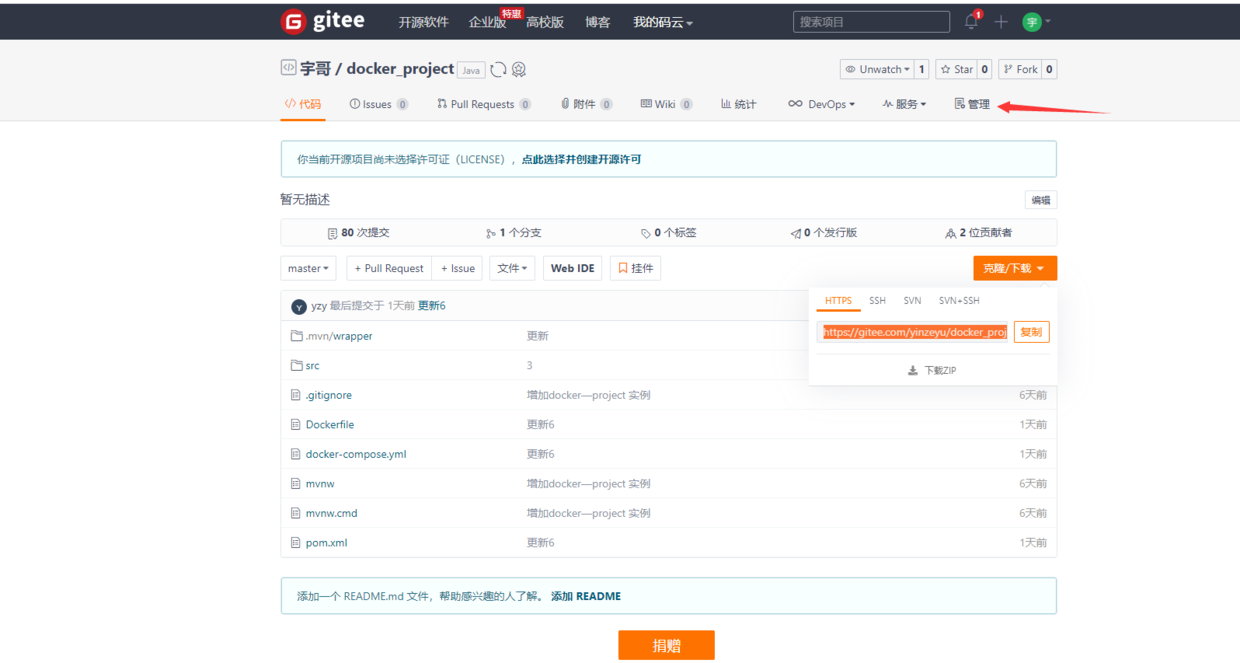Click the sync refresh icon next to Java
The image size is (1240, 663).
click(x=498, y=69)
